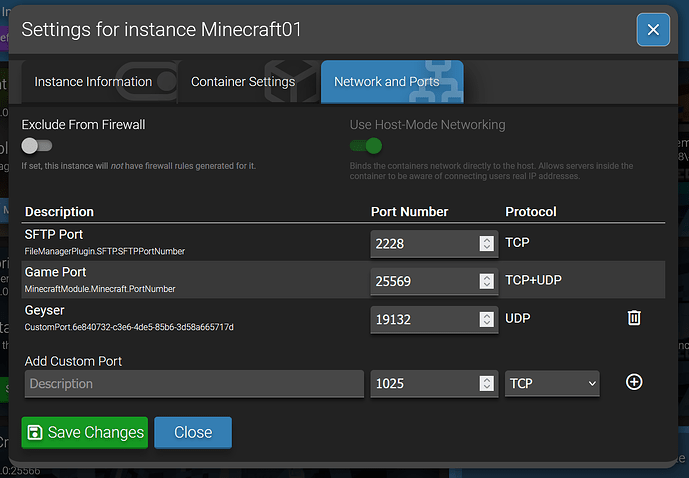Viewport: 689px width, 478px height.
Task: Adjust Game Port stepper arrows
Action: point(486,281)
